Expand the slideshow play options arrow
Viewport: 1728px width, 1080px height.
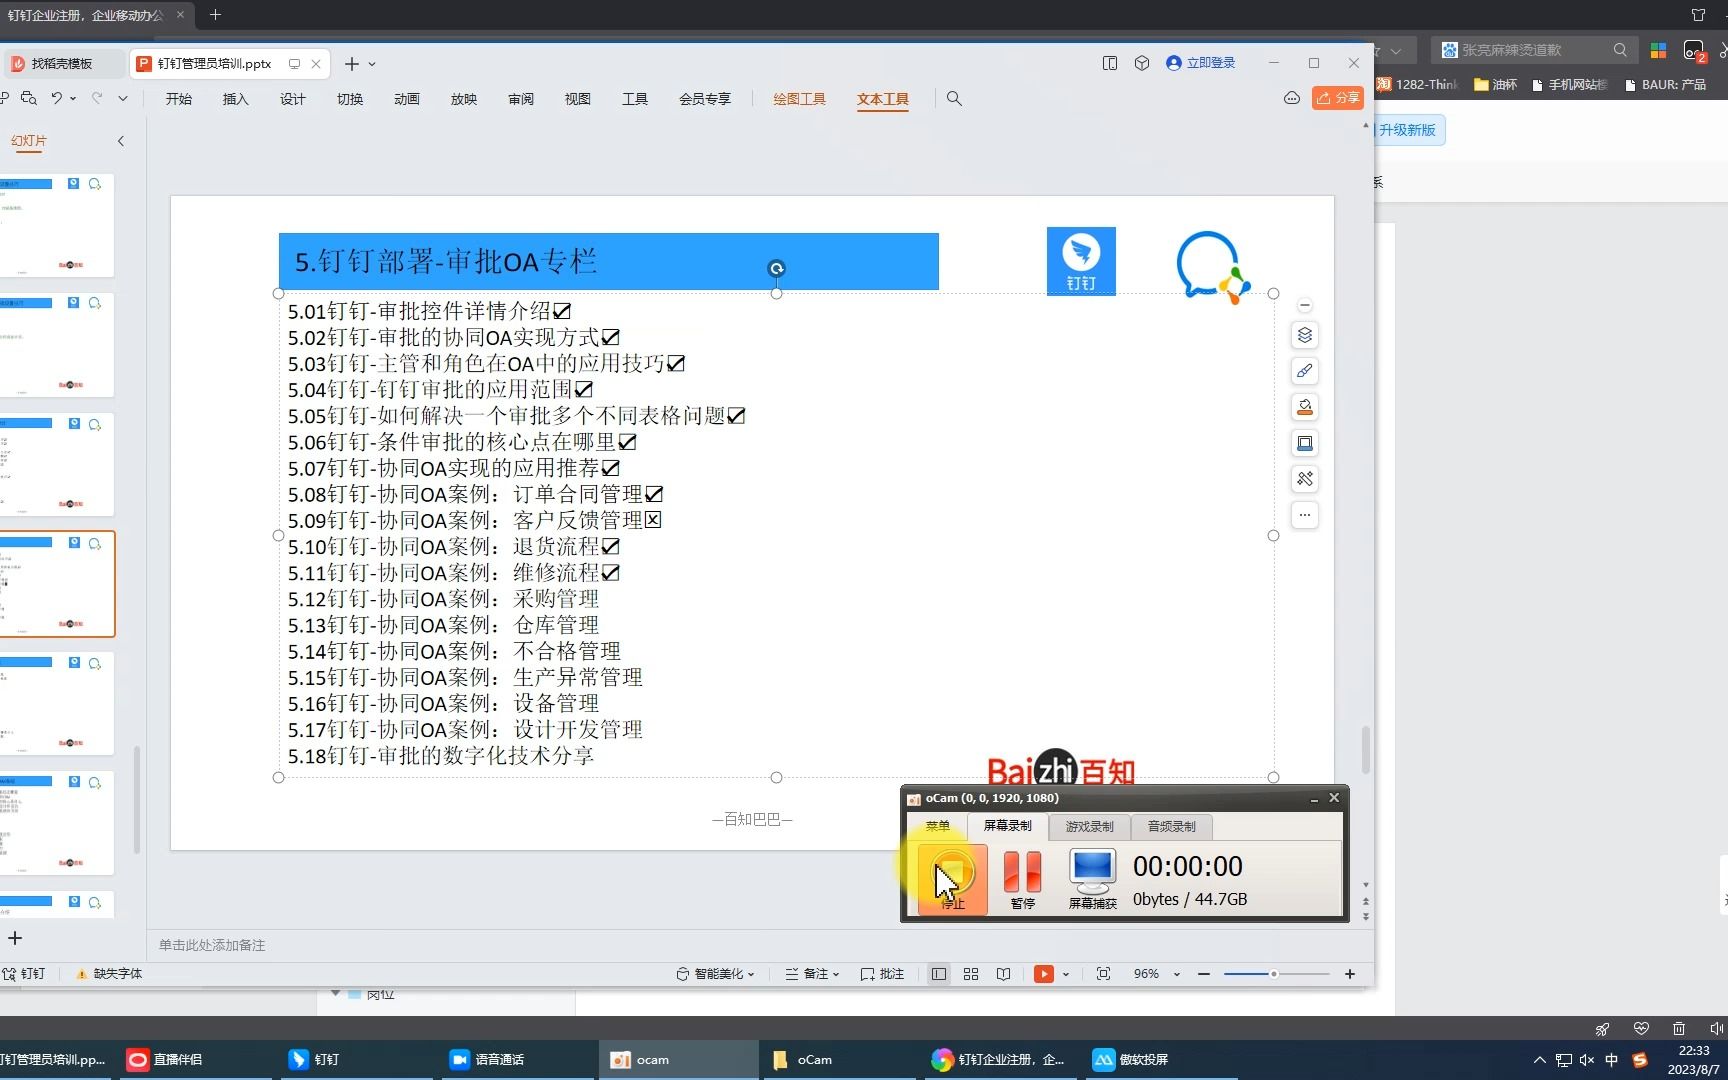[1065, 974]
